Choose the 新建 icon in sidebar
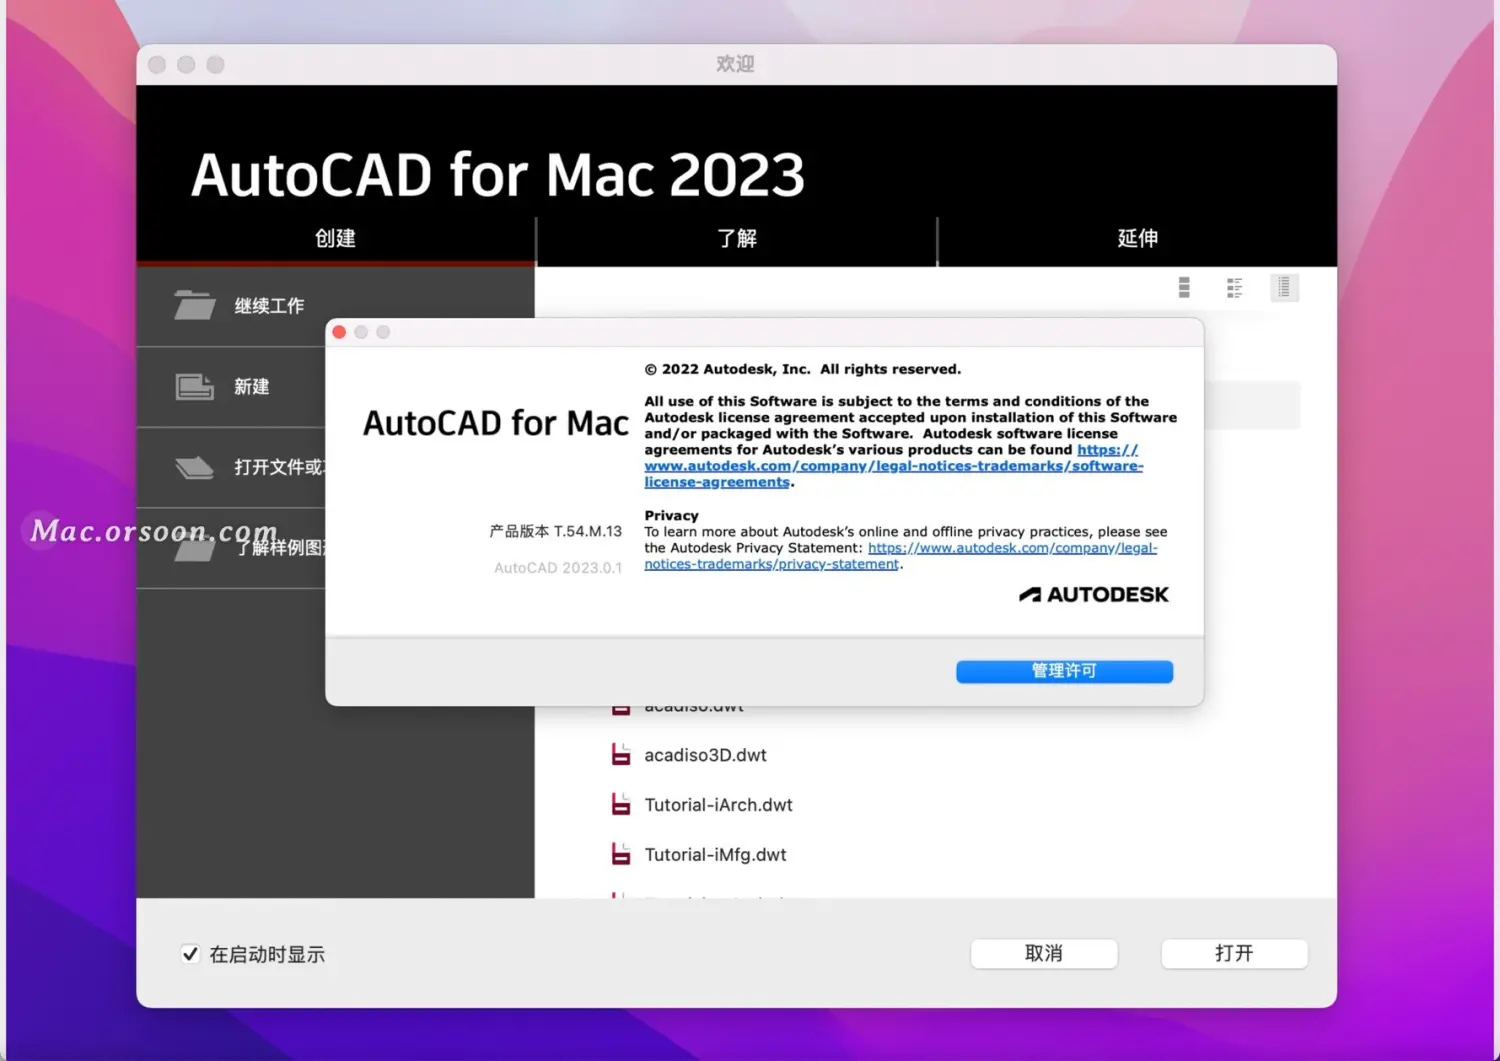Image resolution: width=1500 pixels, height=1061 pixels. click(194, 386)
